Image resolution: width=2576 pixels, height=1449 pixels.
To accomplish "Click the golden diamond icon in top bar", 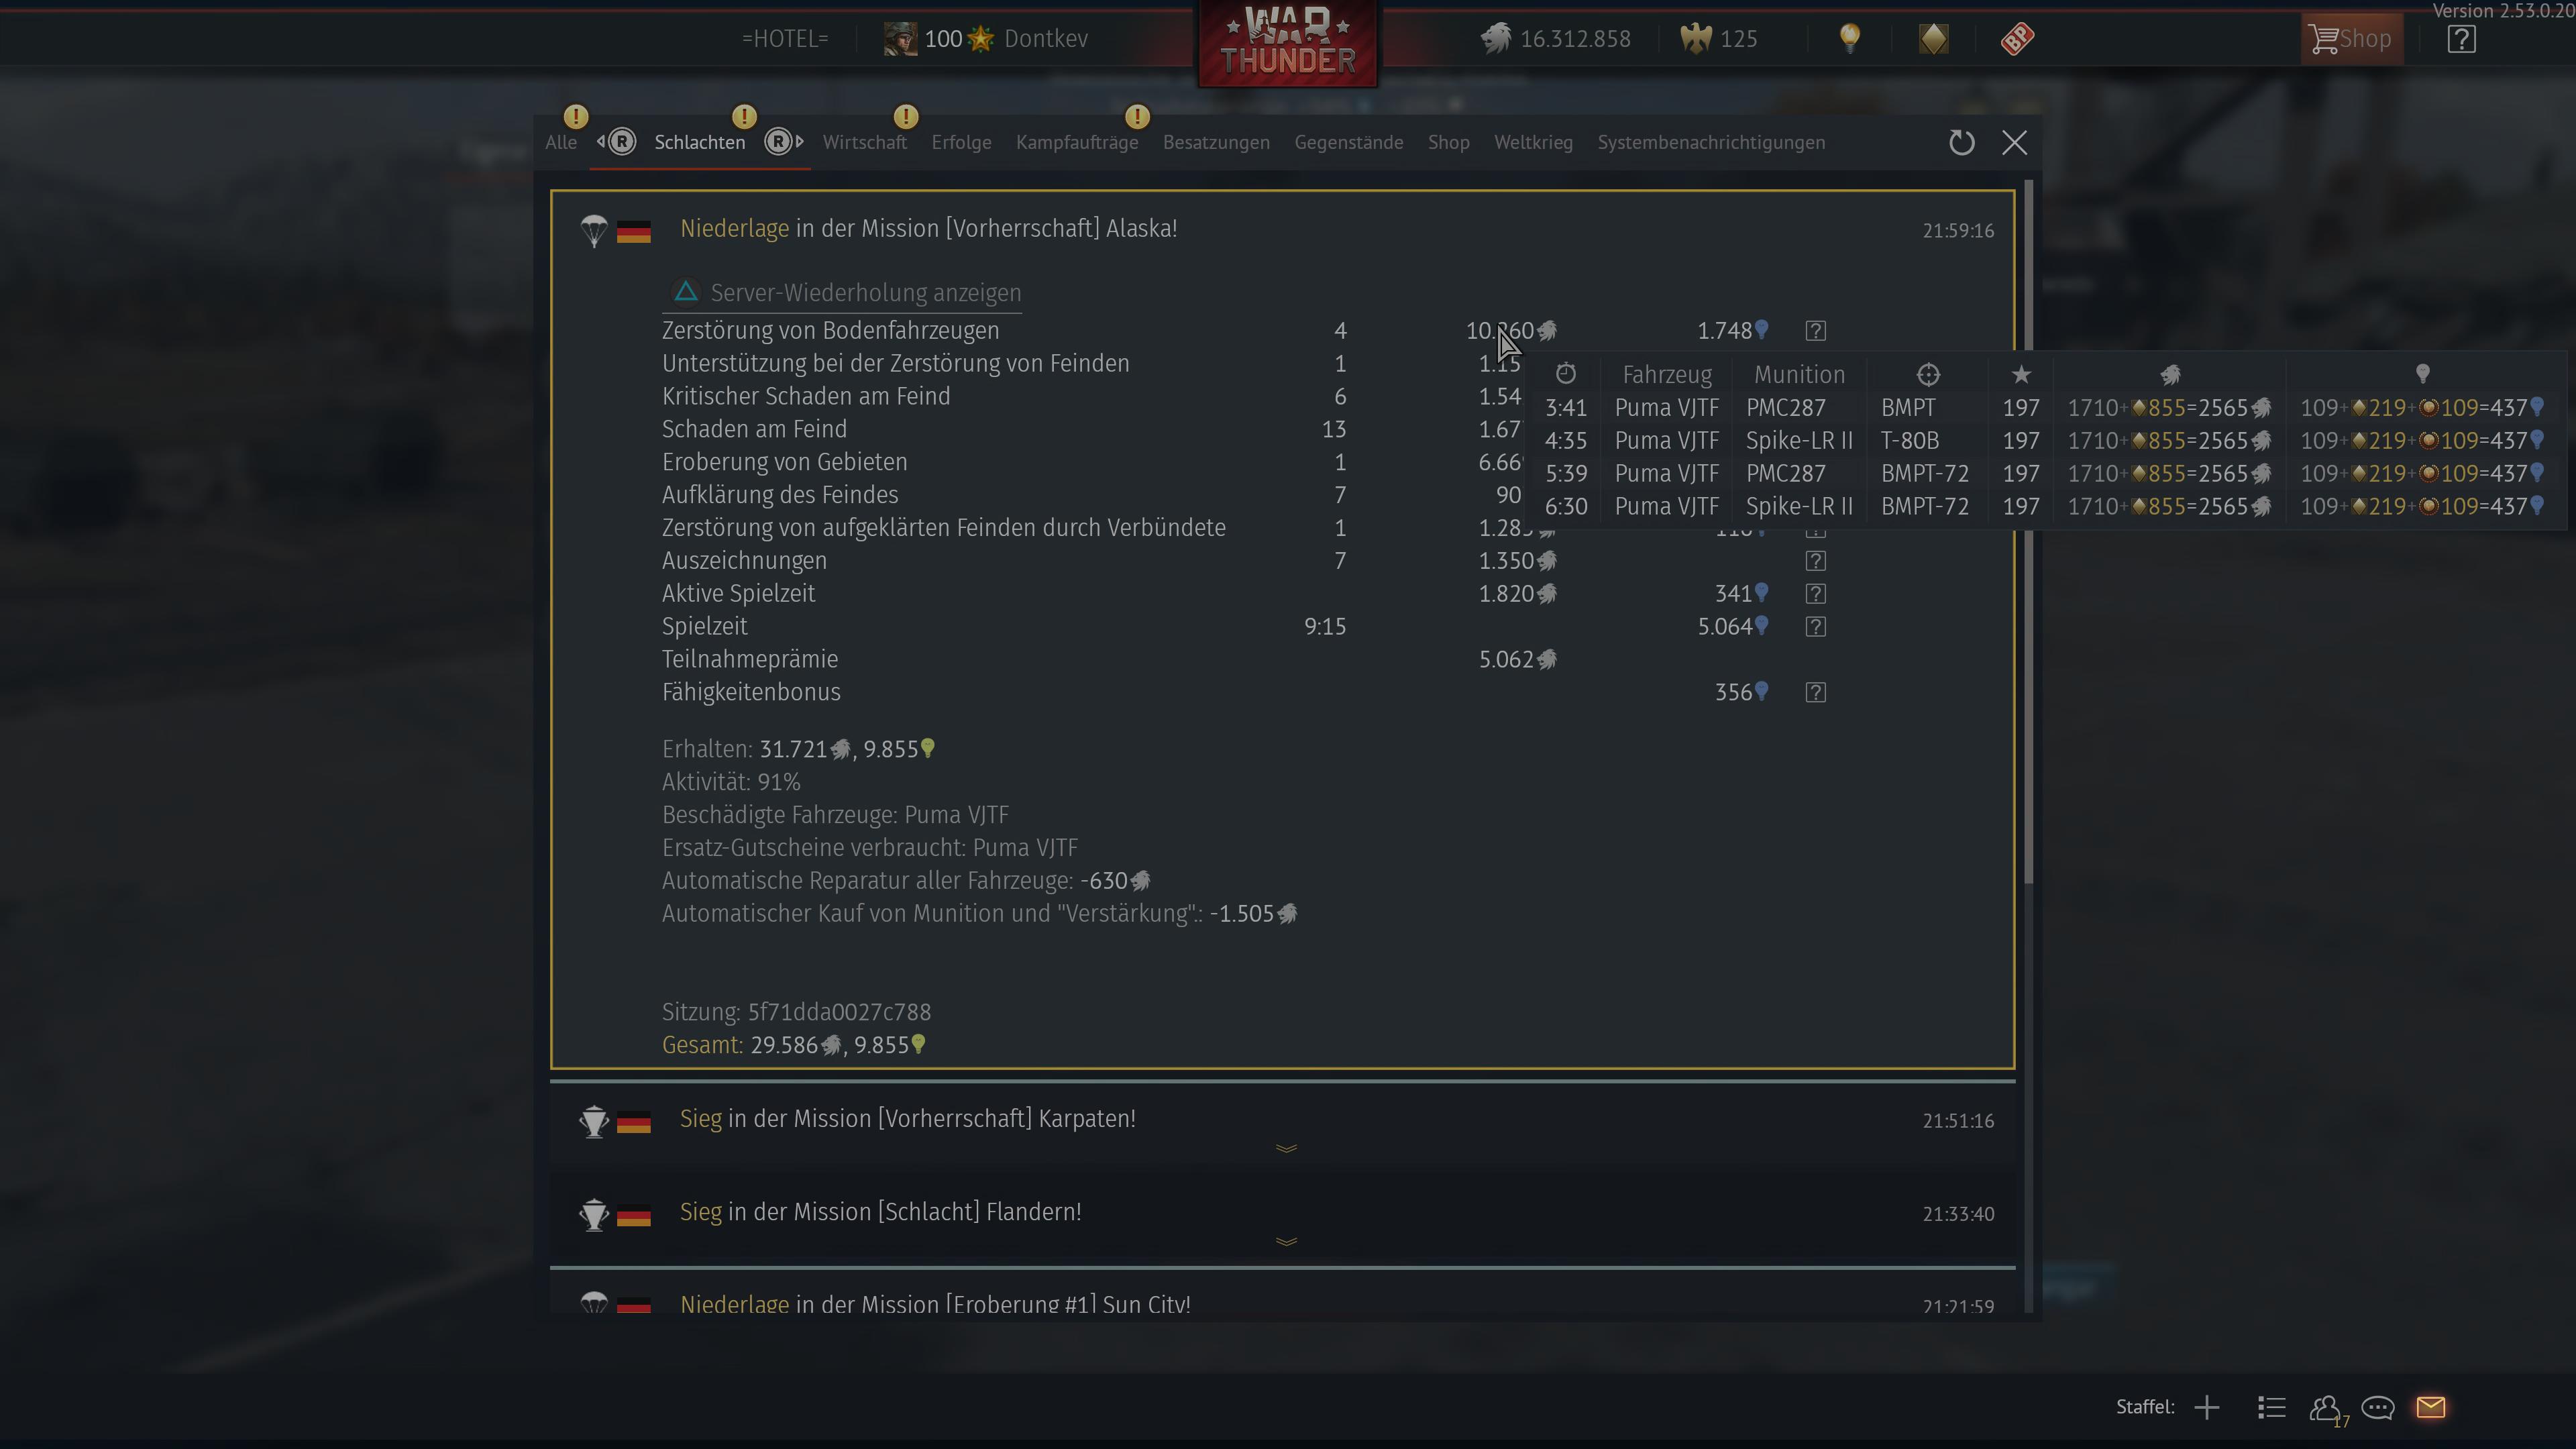I will (1933, 39).
